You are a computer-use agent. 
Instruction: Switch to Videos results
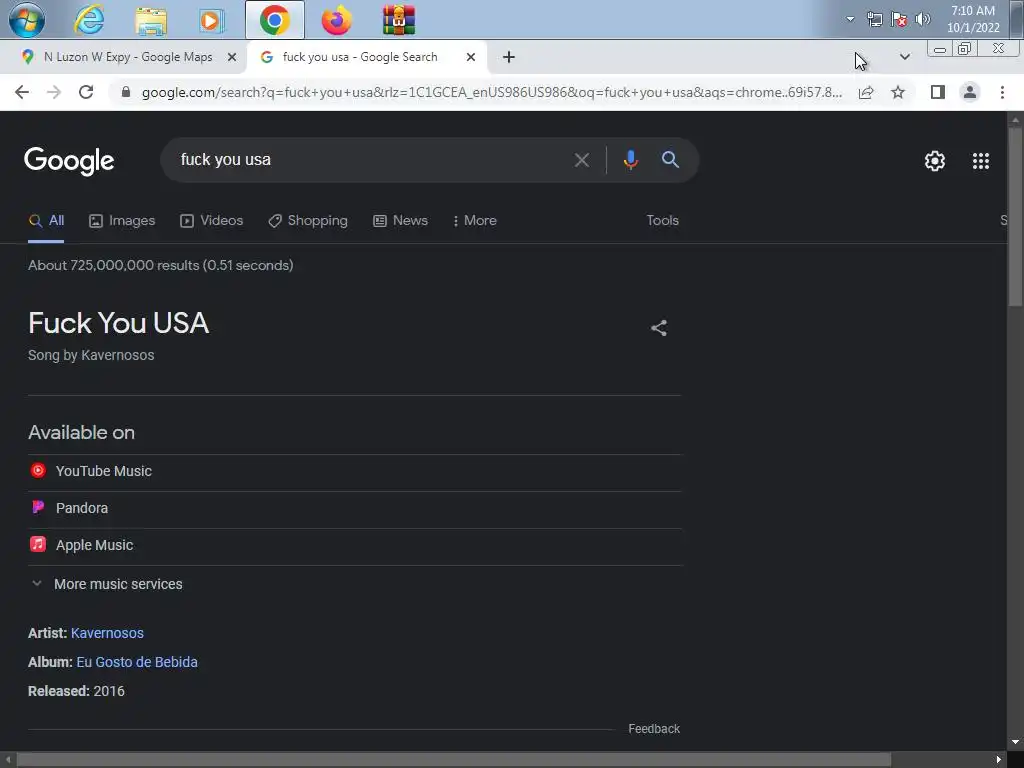point(212,221)
